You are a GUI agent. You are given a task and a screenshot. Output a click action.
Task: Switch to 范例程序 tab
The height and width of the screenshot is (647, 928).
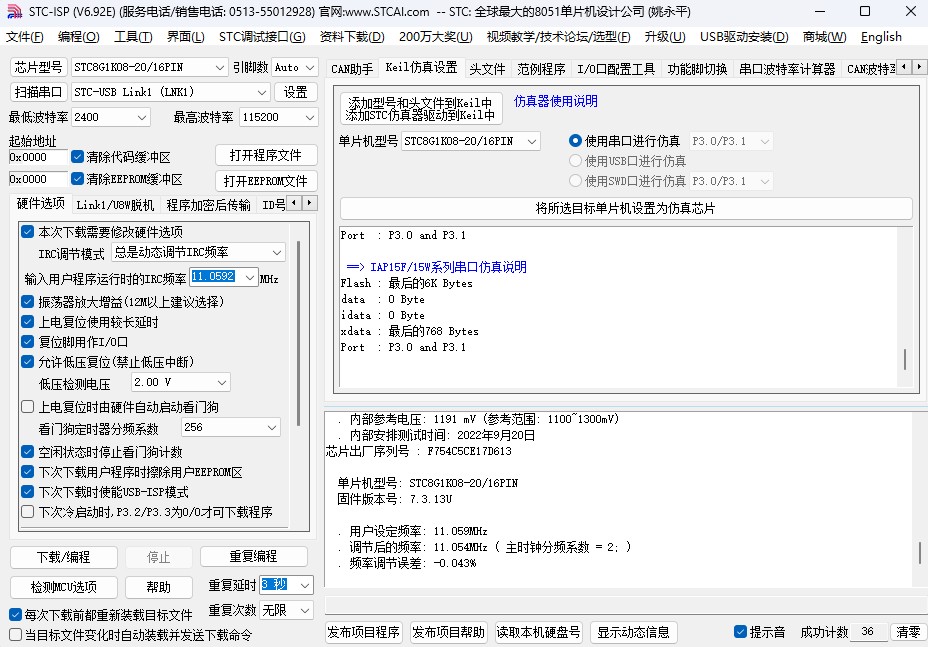pos(541,69)
